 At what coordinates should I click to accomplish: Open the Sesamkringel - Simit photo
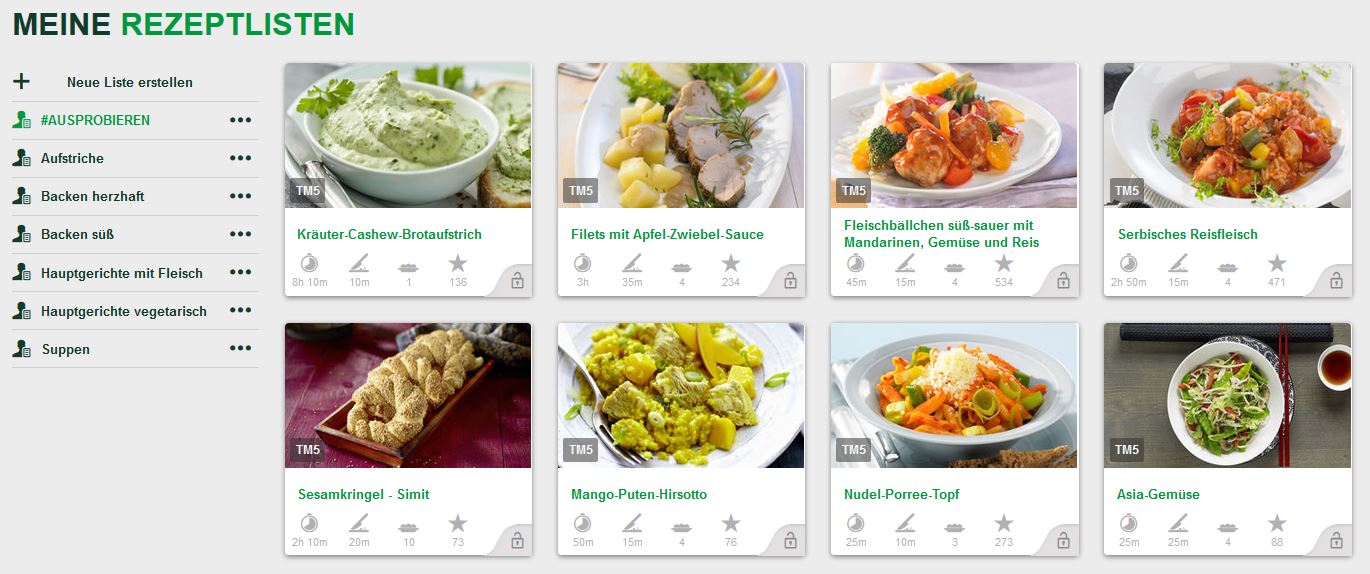pyautogui.click(x=408, y=395)
